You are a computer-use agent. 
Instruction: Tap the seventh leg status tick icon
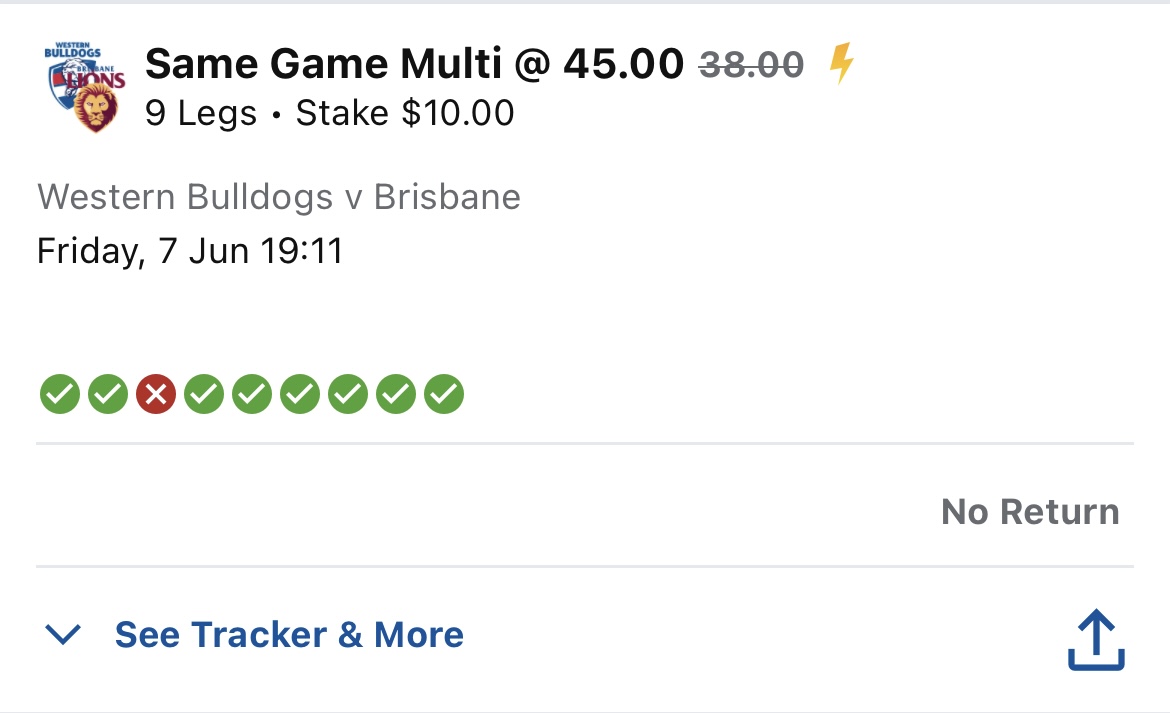(348, 394)
